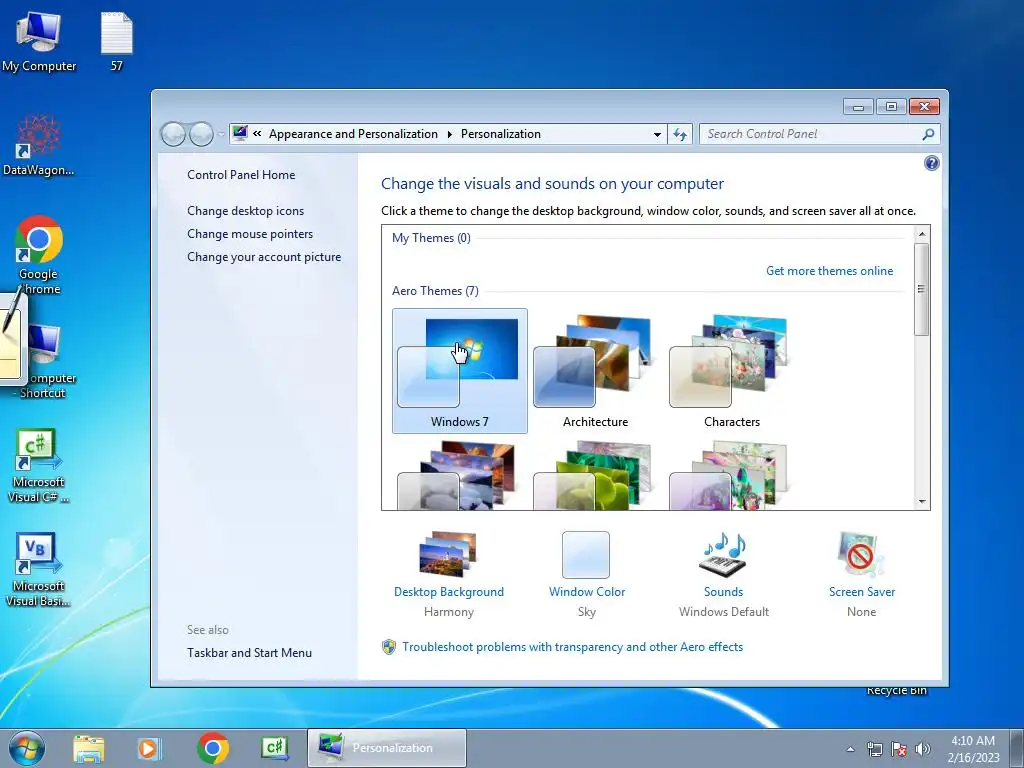Select the DataWagon desktop shortcut
Image resolution: width=1024 pixels, height=768 pixels.
[x=39, y=145]
